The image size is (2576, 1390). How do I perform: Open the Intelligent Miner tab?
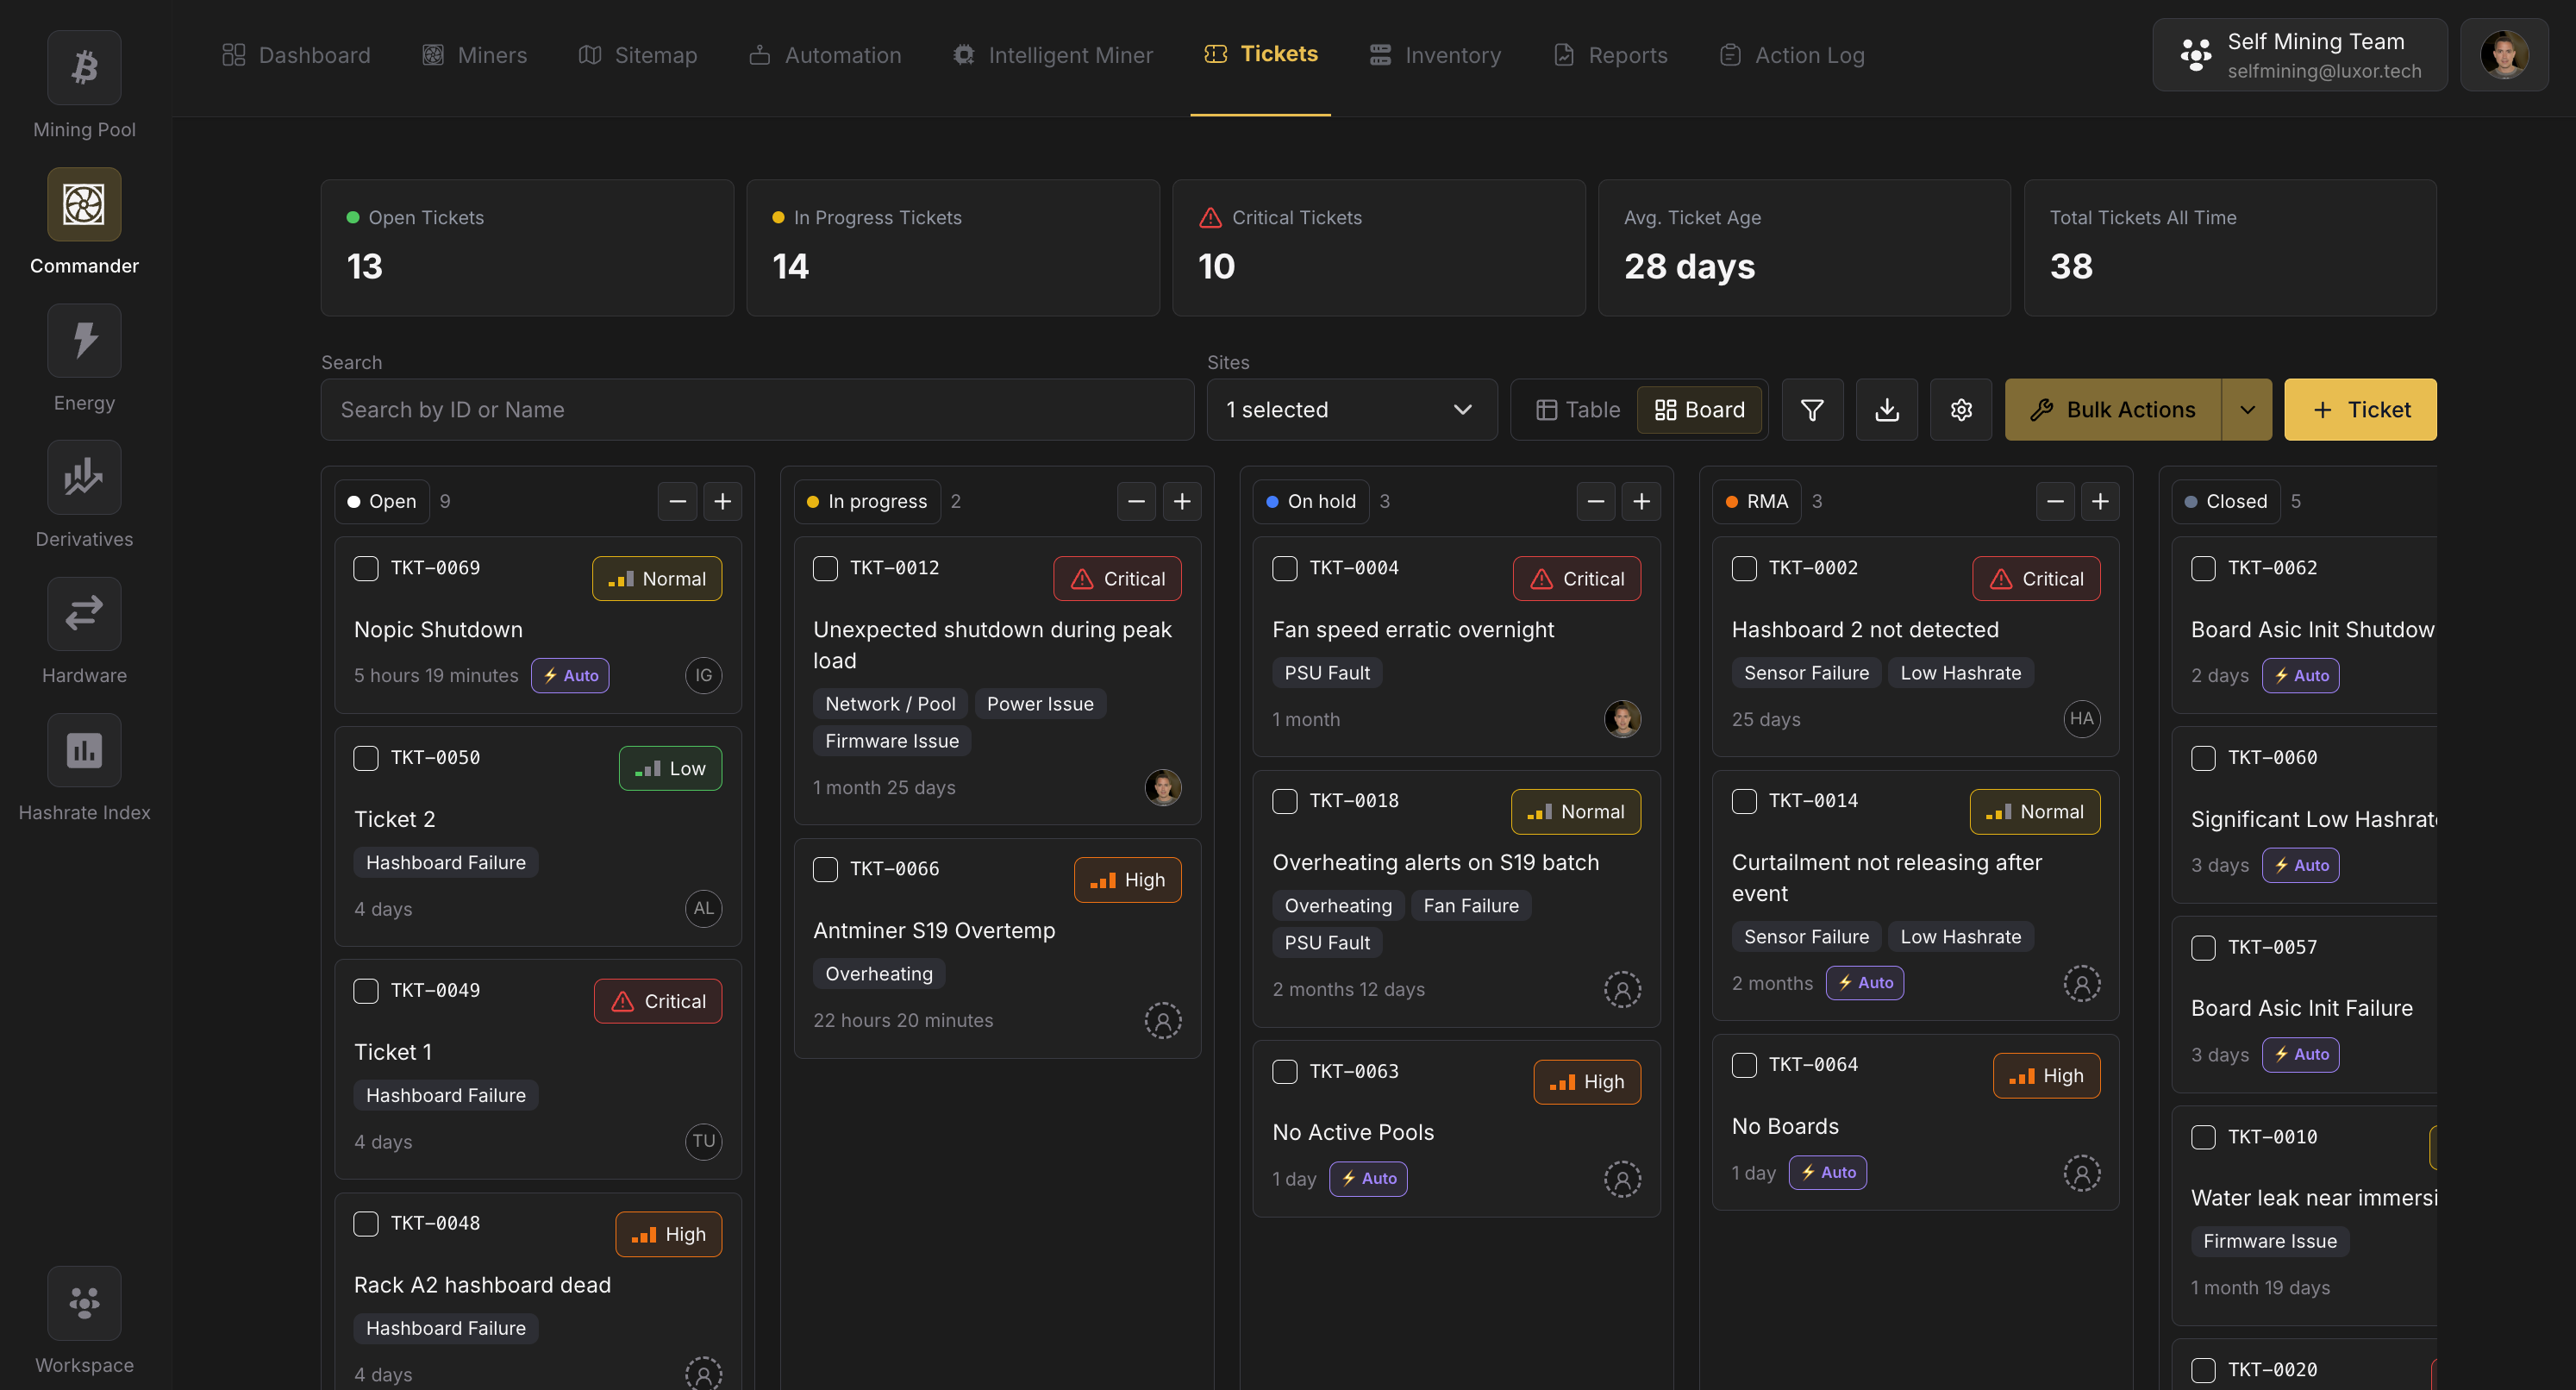pyautogui.click(x=1052, y=55)
